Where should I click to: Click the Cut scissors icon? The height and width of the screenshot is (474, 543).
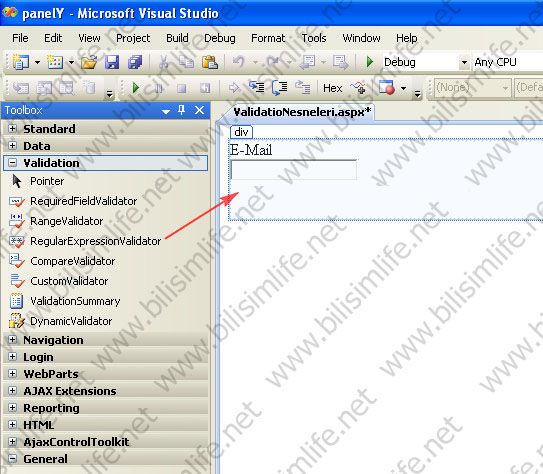[x=163, y=62]
